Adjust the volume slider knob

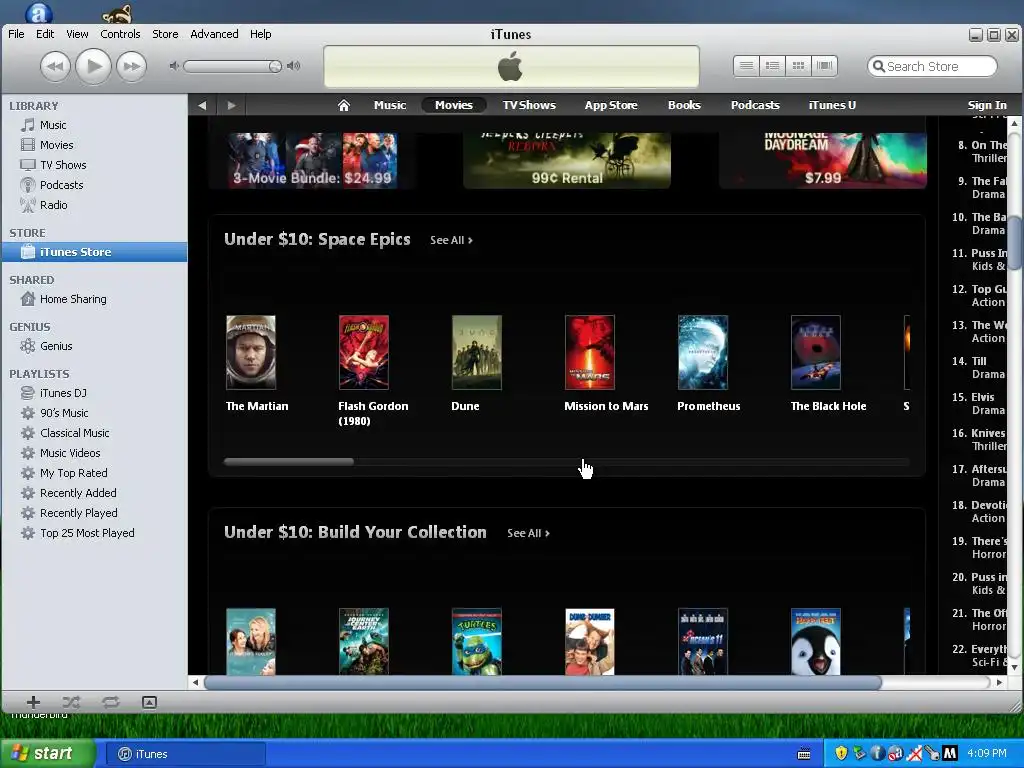[x=275, y=66]
